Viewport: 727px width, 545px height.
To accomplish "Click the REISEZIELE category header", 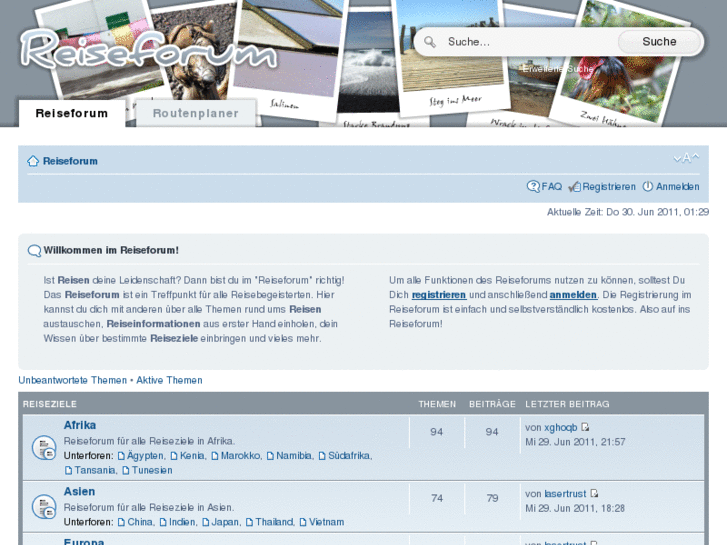I will pos(50,404).
